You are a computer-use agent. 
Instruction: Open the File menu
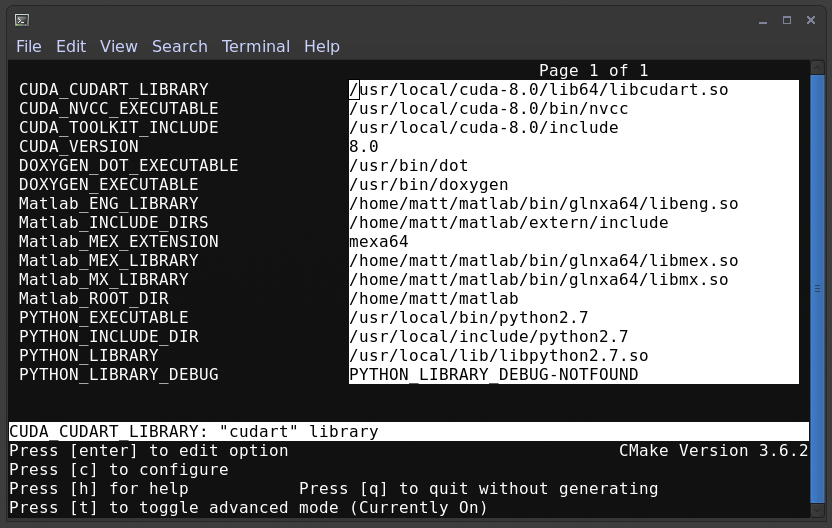(29, 47)
